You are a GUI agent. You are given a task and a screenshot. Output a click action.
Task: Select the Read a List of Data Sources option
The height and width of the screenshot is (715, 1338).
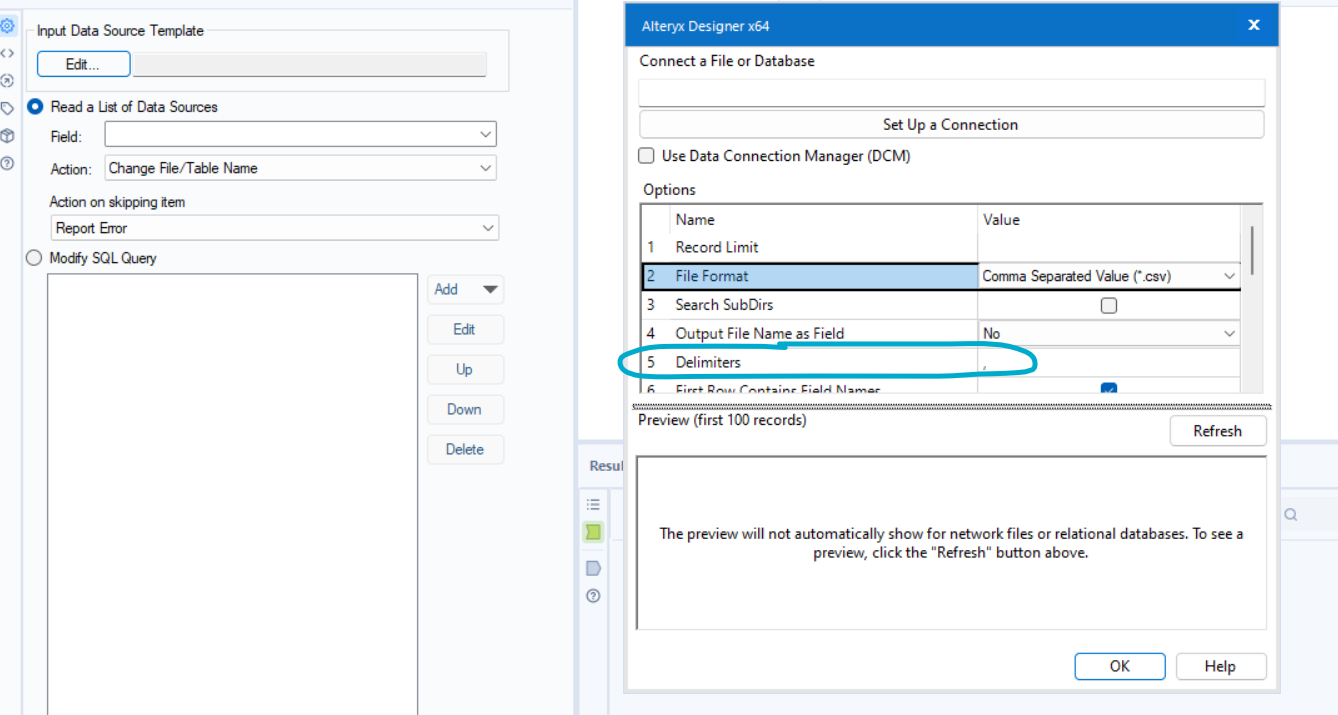point(36,107)
